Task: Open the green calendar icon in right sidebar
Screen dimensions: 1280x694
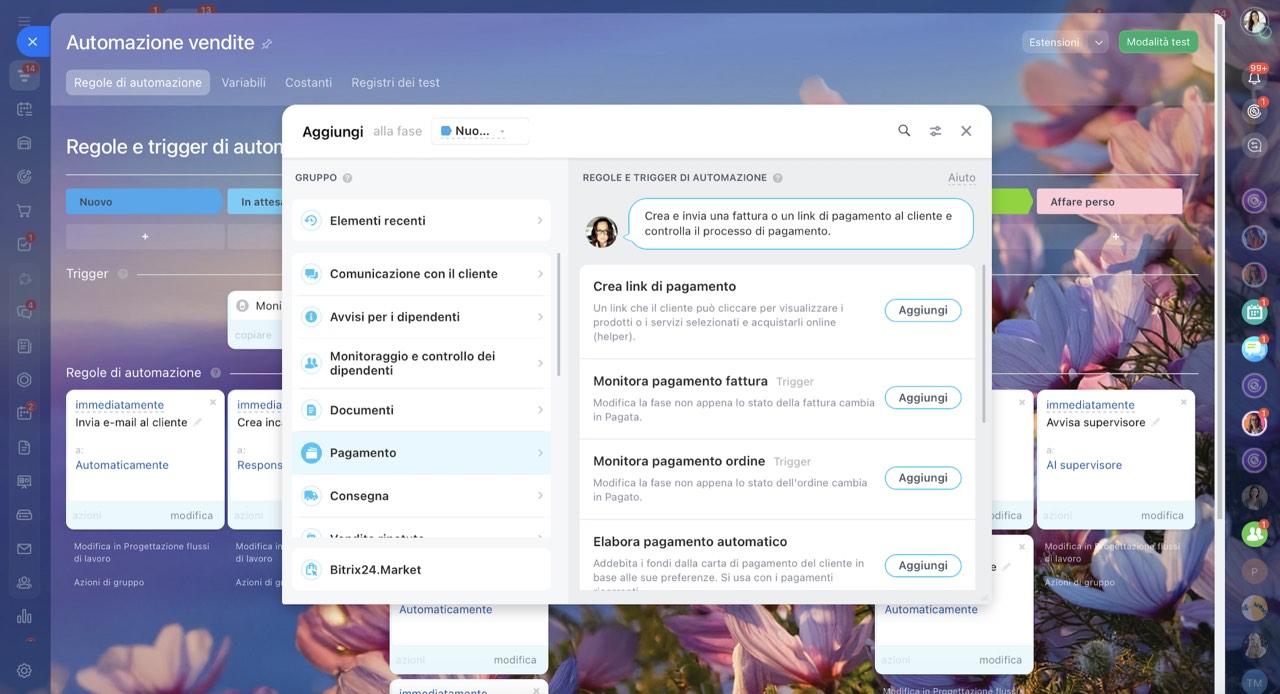Action: (1254, 312)
